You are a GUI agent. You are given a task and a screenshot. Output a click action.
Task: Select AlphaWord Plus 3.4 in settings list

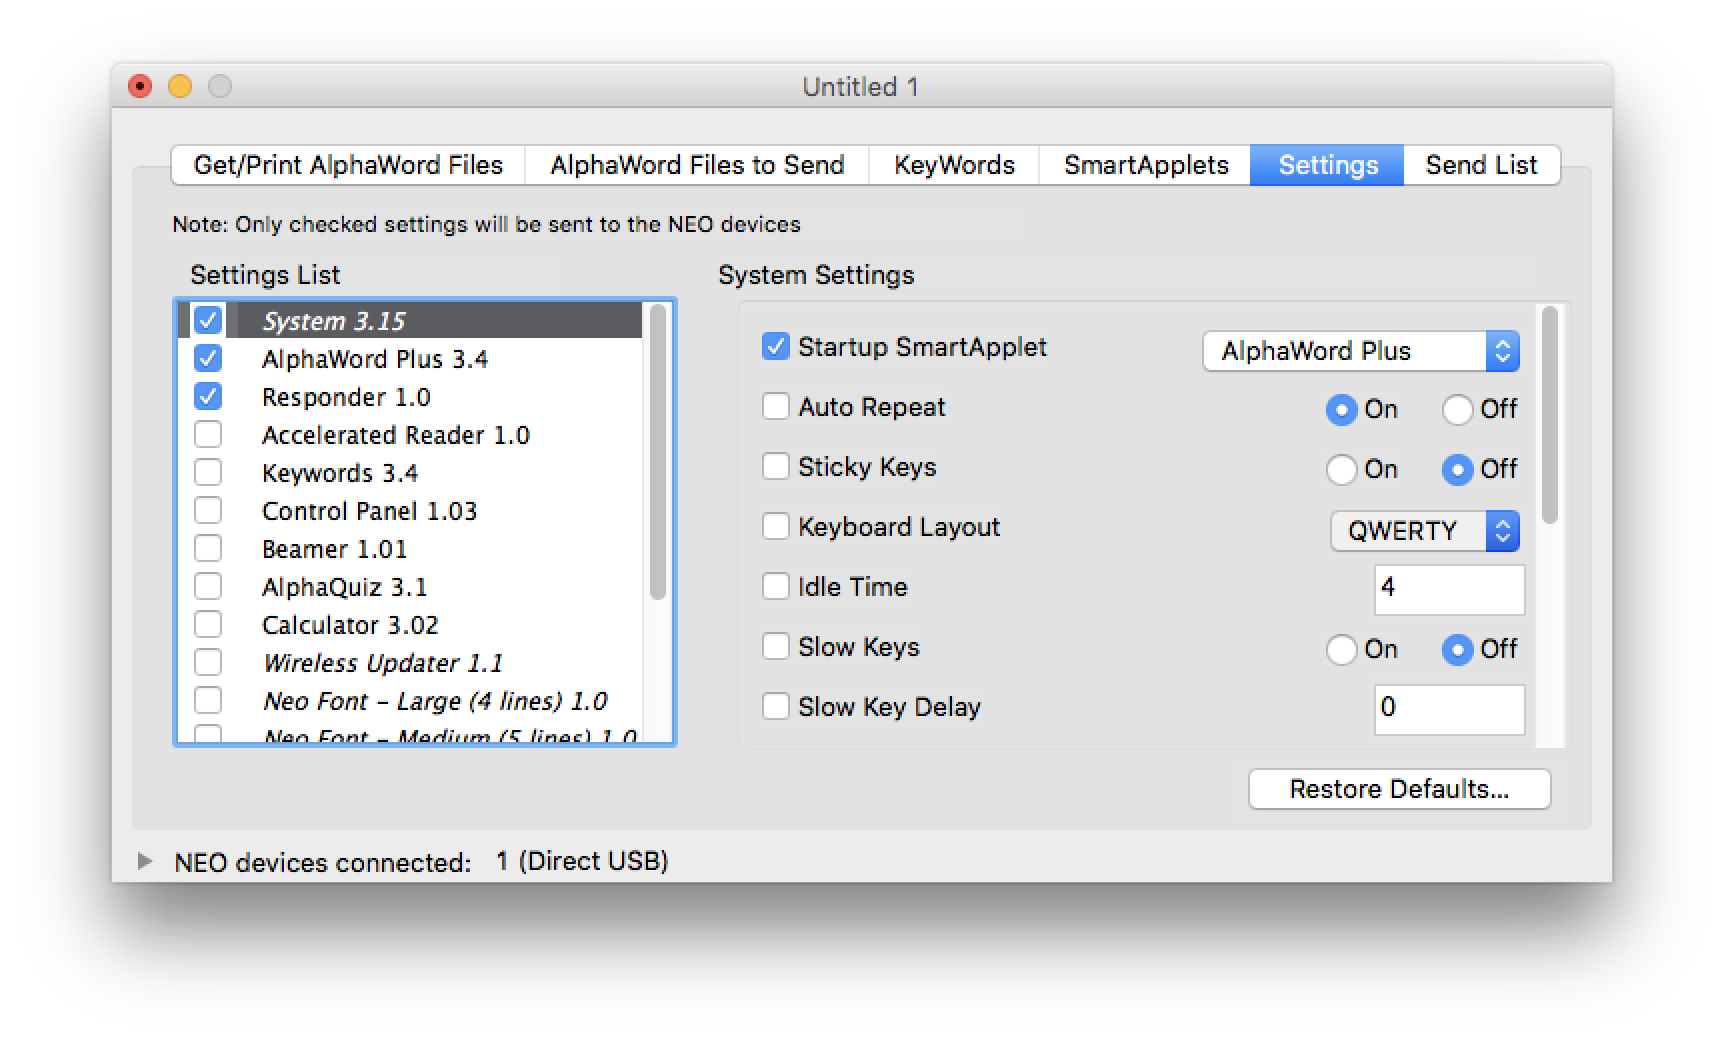click(x=410, y=358)
